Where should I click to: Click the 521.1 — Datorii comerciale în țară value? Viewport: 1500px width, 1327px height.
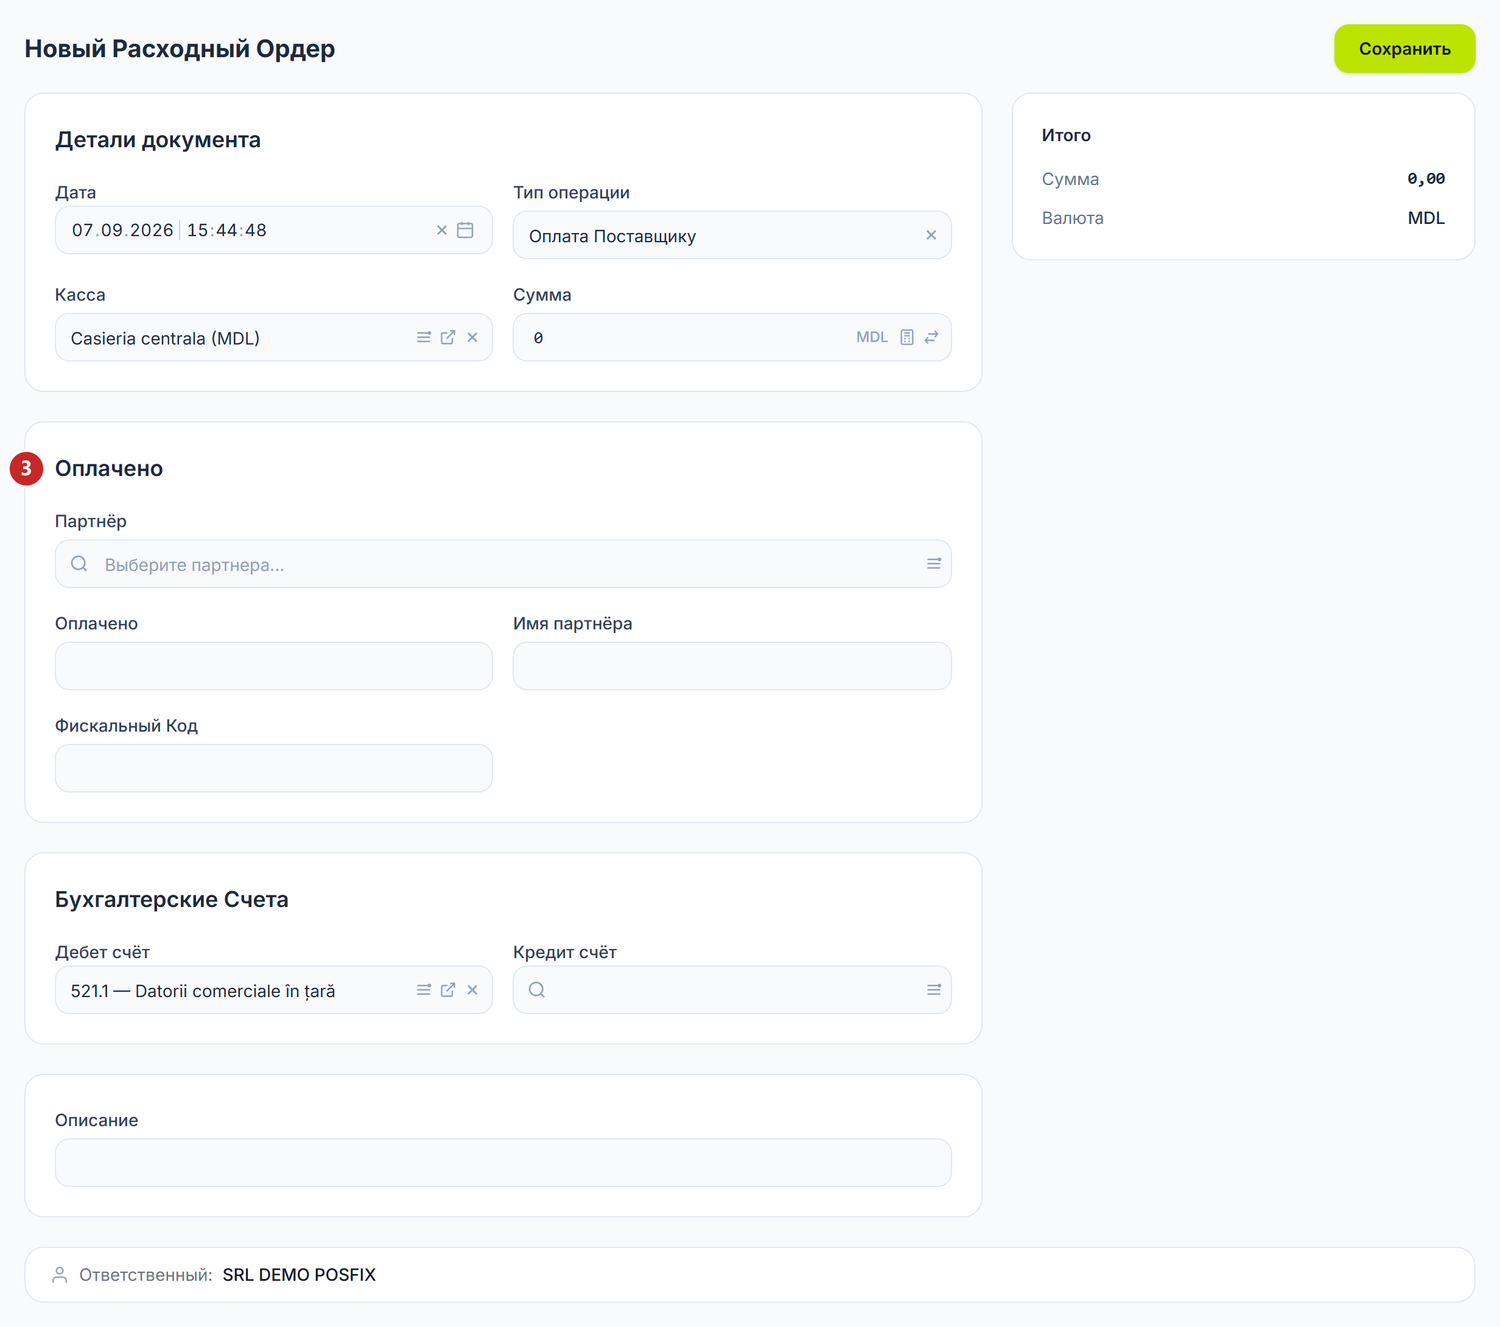[203, 991]
